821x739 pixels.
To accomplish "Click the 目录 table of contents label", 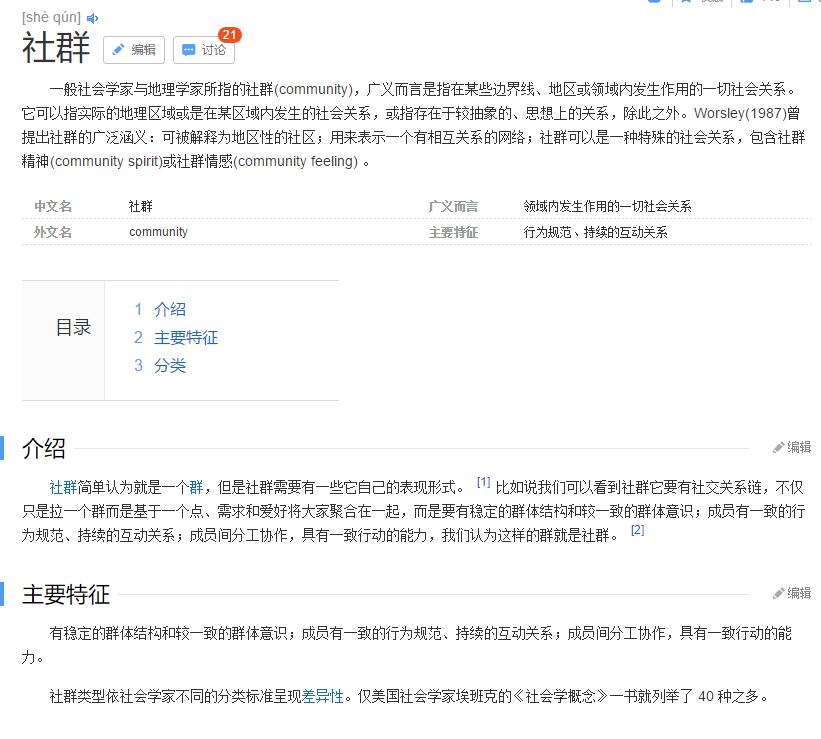I will (75, 326).
